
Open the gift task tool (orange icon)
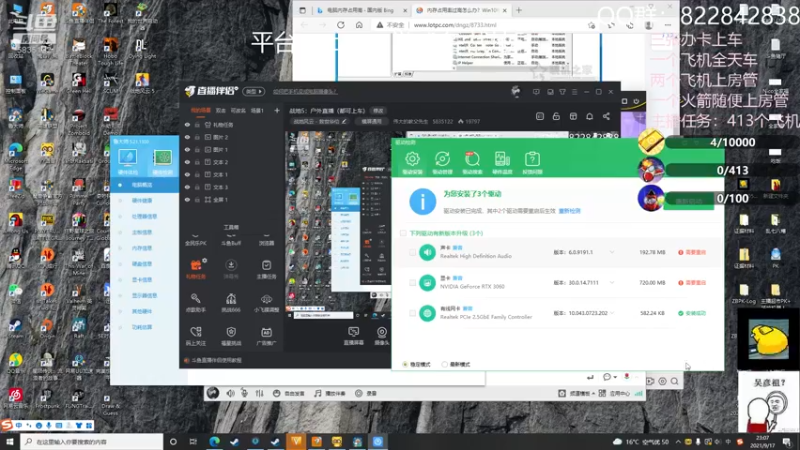coord(196,265)
